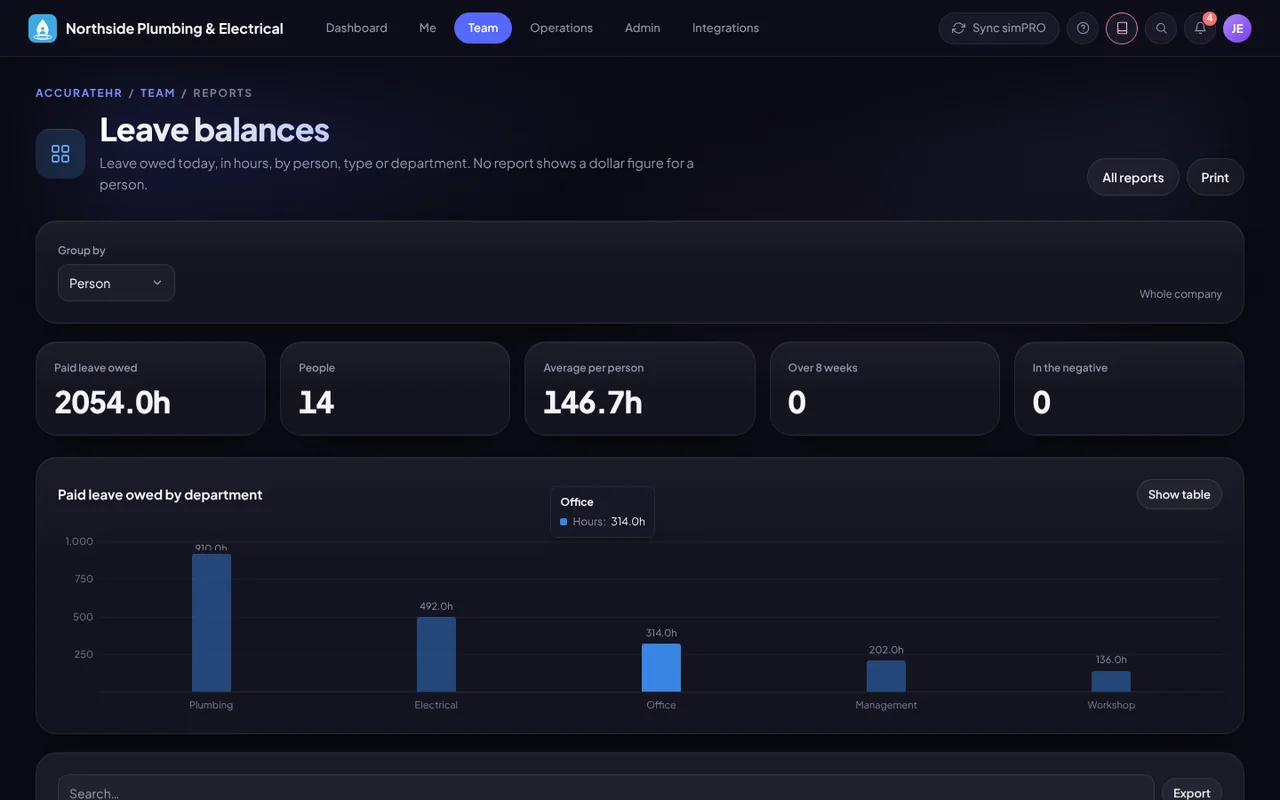Viewport: 1280px width, 800px height.
Task: Click the All reports button
Action: [1133, 177]
